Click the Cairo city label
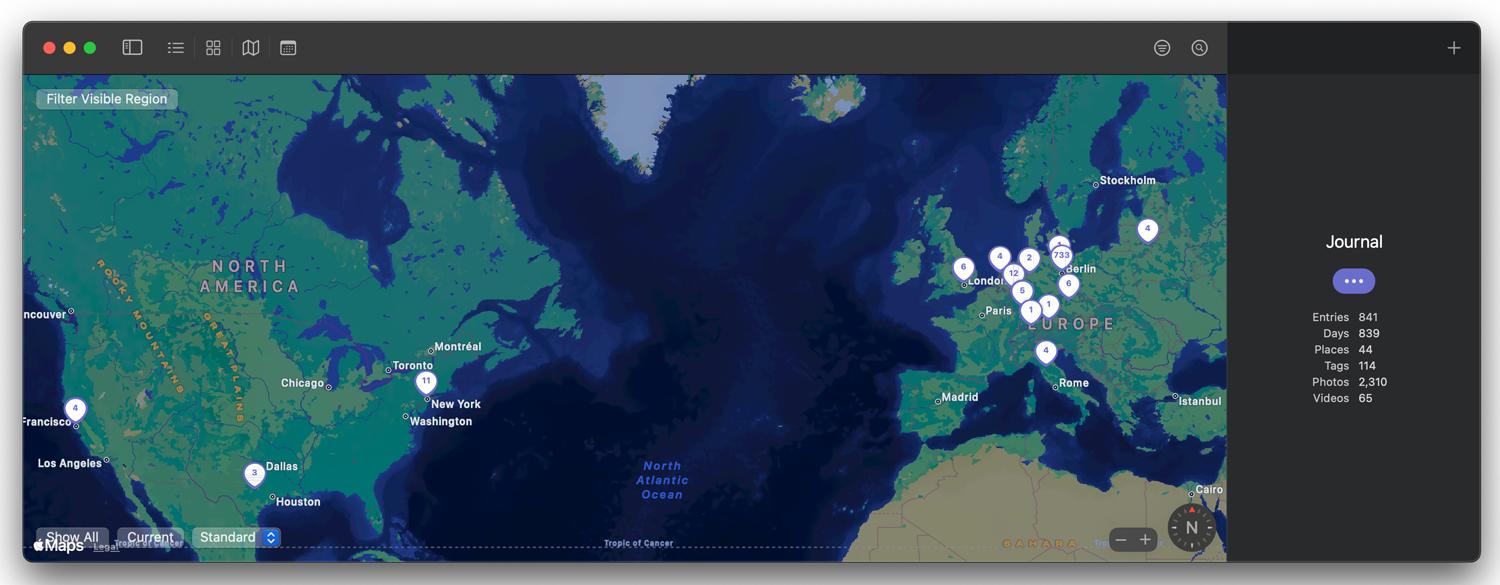The height and width of the screenshot is (585, 1500). coord(1209,490)
